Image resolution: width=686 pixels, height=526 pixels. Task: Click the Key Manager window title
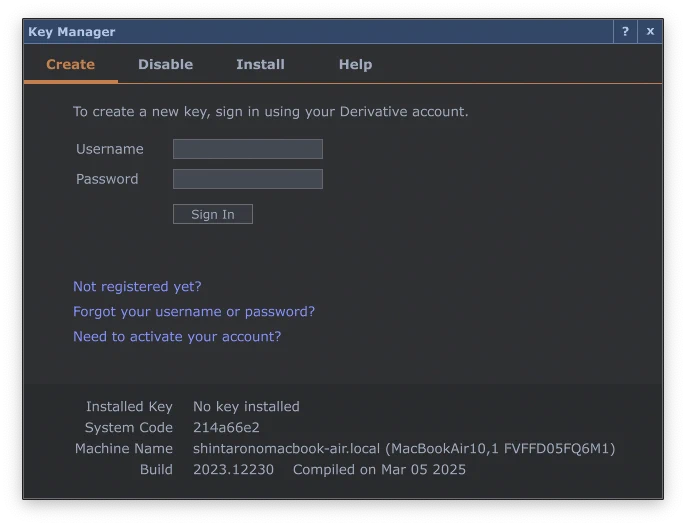pos(72,32)
